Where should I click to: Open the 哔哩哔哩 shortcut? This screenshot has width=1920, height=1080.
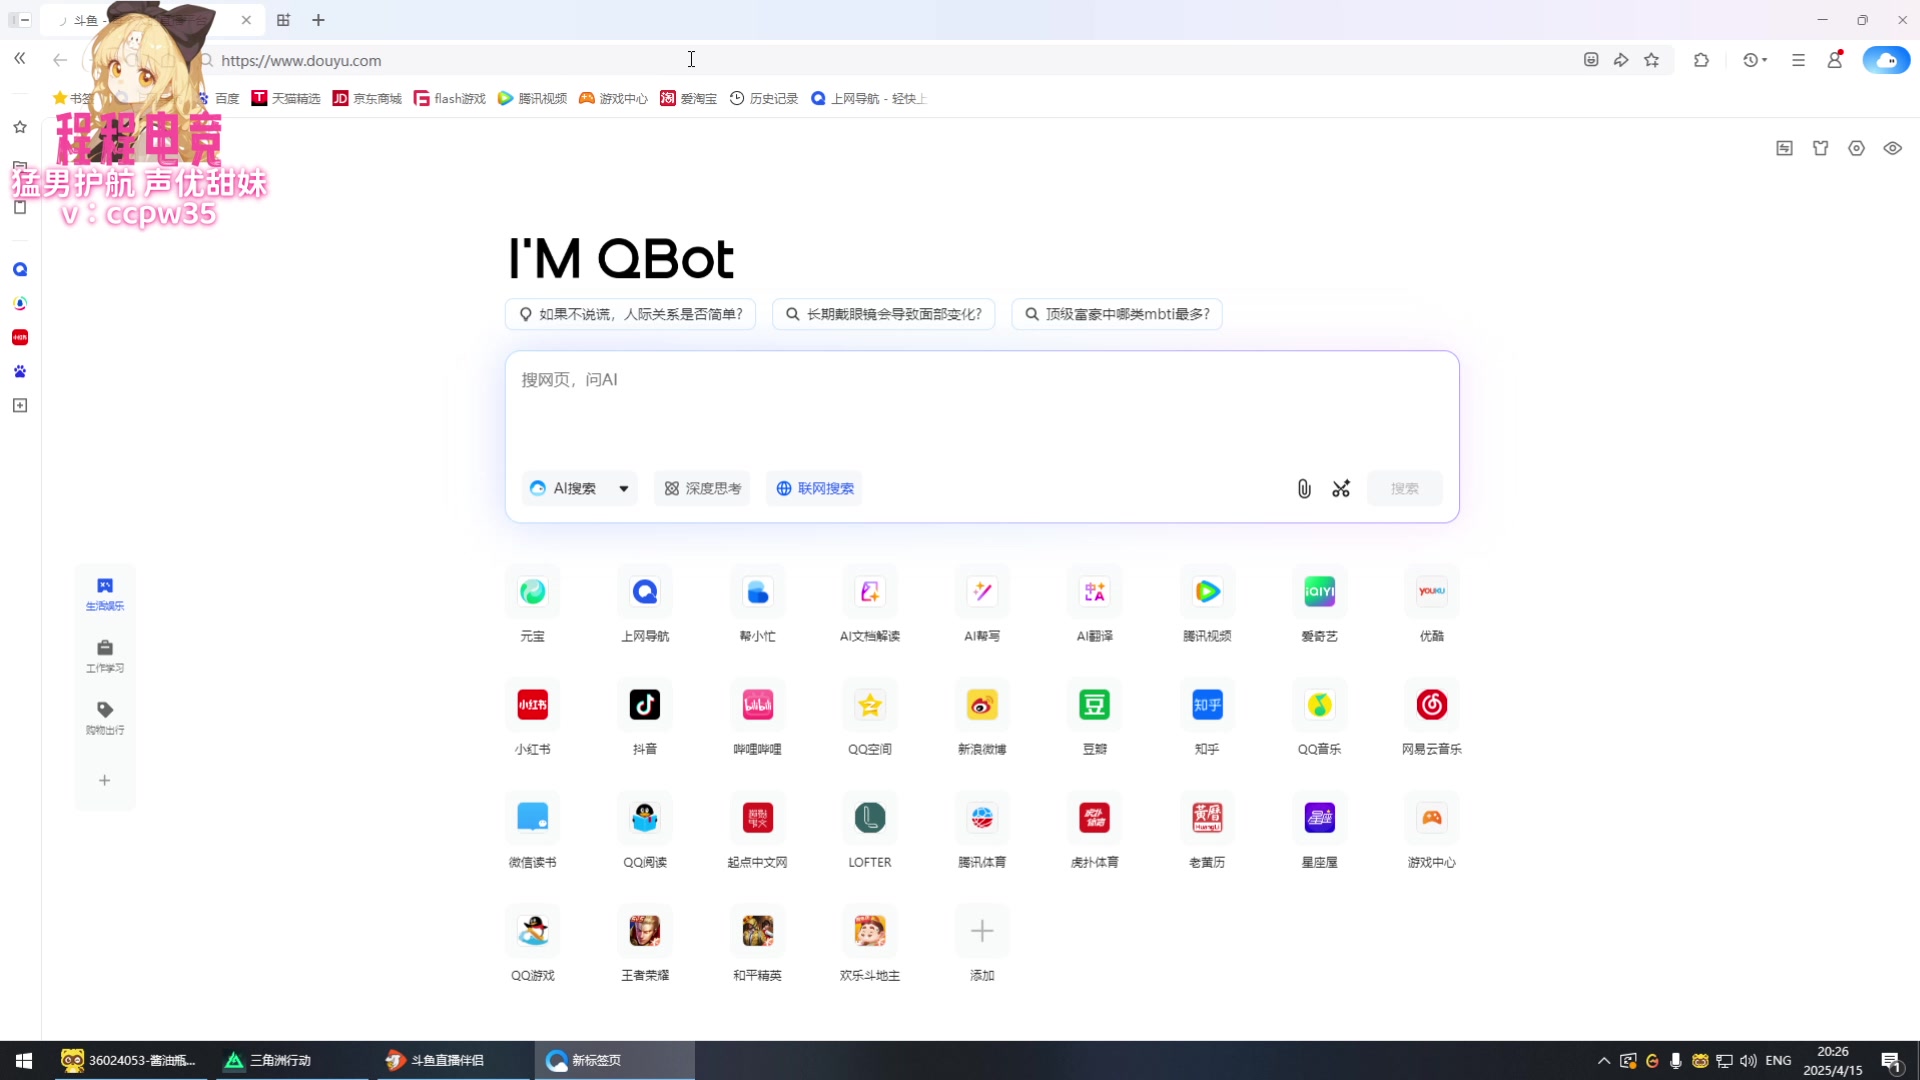(757, 705)
